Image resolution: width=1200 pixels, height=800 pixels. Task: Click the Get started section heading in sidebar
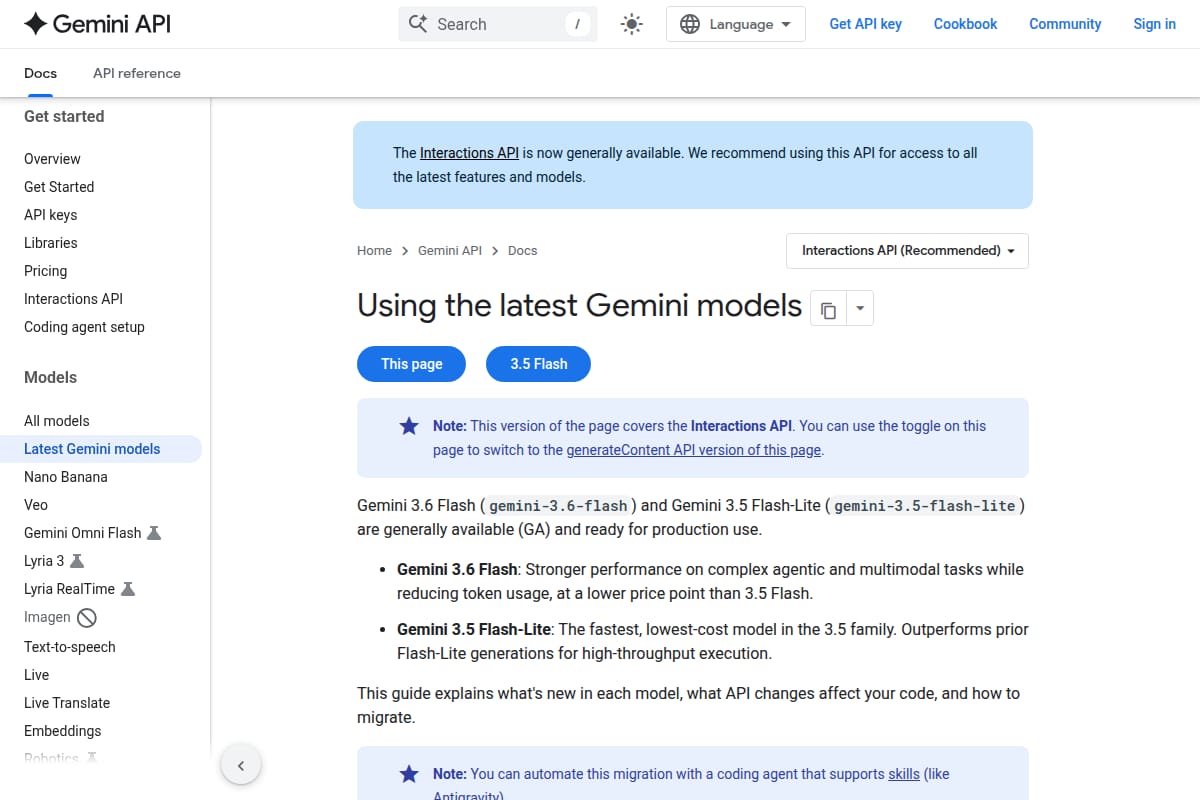coord(64,116)
